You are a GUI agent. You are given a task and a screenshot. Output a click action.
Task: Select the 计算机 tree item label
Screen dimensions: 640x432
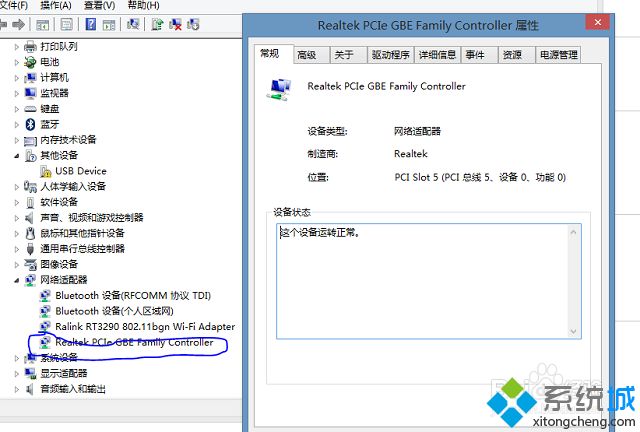[54, 78]
